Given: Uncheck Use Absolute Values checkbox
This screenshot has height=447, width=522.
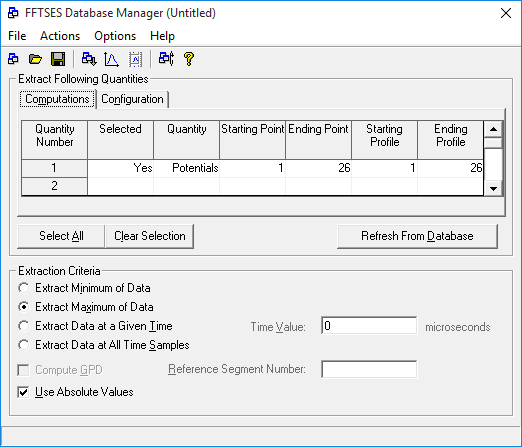Looking at the screenshot, I should (x=23, y=392).
